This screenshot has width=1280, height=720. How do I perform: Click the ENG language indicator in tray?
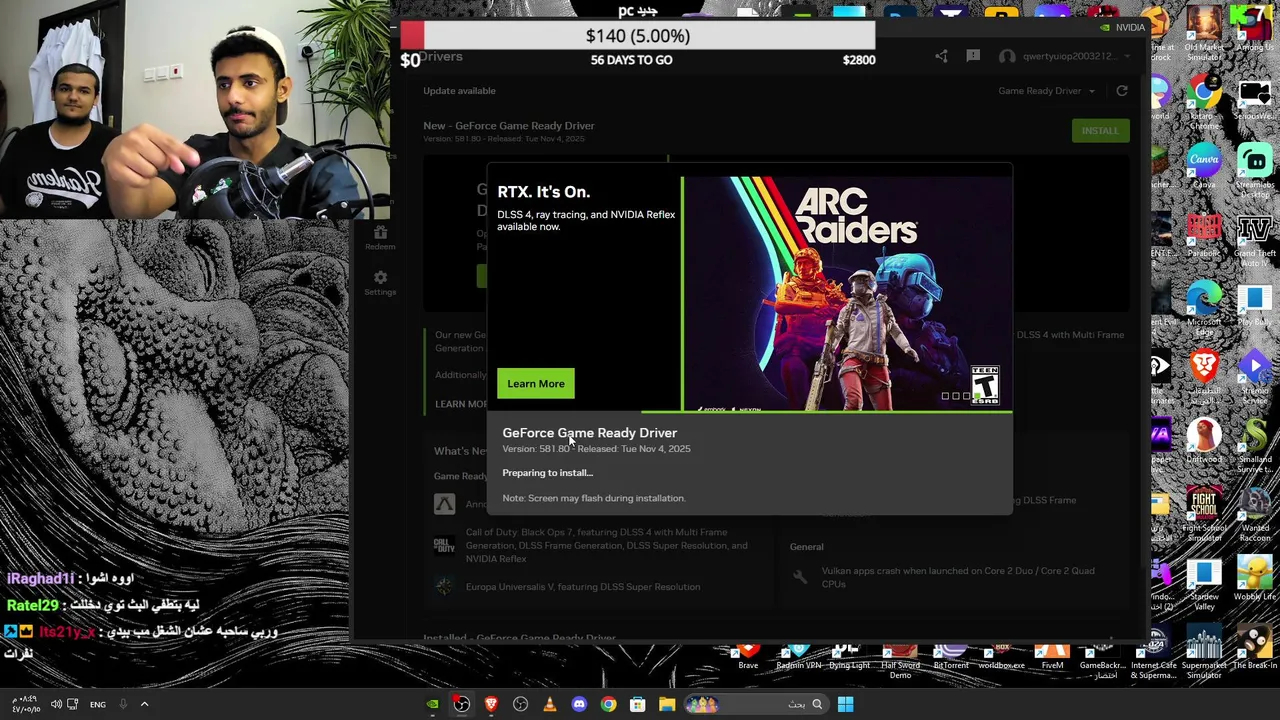97,704
